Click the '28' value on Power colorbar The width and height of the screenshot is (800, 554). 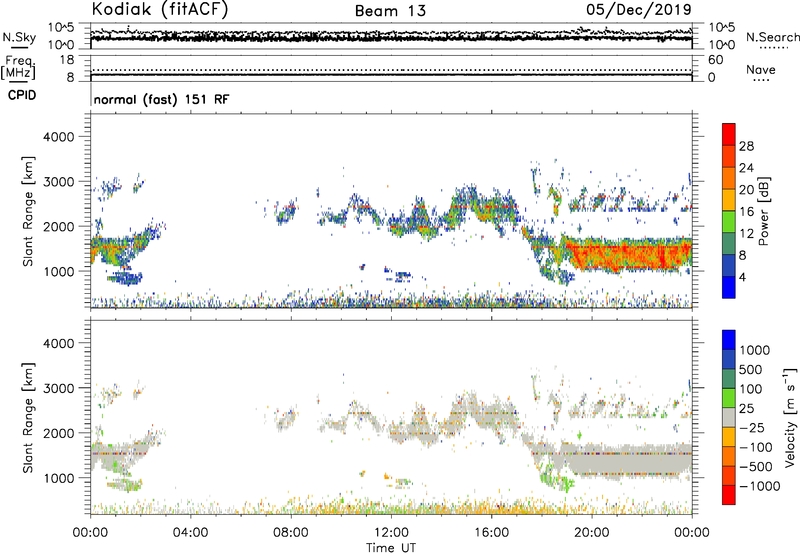point(746,146)
